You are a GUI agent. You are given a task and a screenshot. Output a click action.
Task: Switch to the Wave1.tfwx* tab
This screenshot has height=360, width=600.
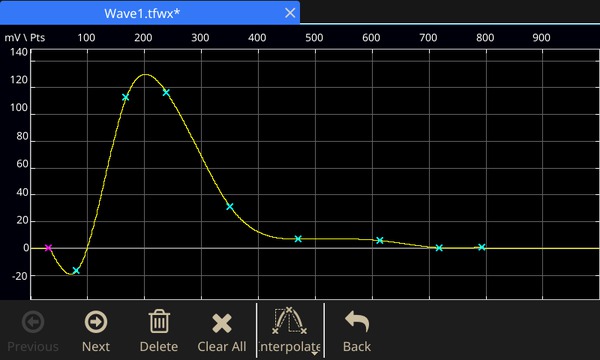tap(142, 13)
